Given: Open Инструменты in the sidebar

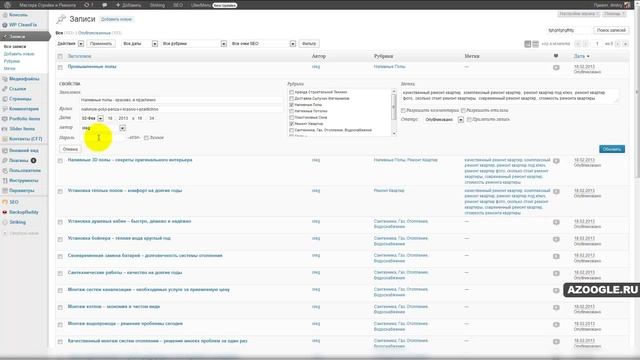Looking at the screenshot, I should tap(24, 180).
